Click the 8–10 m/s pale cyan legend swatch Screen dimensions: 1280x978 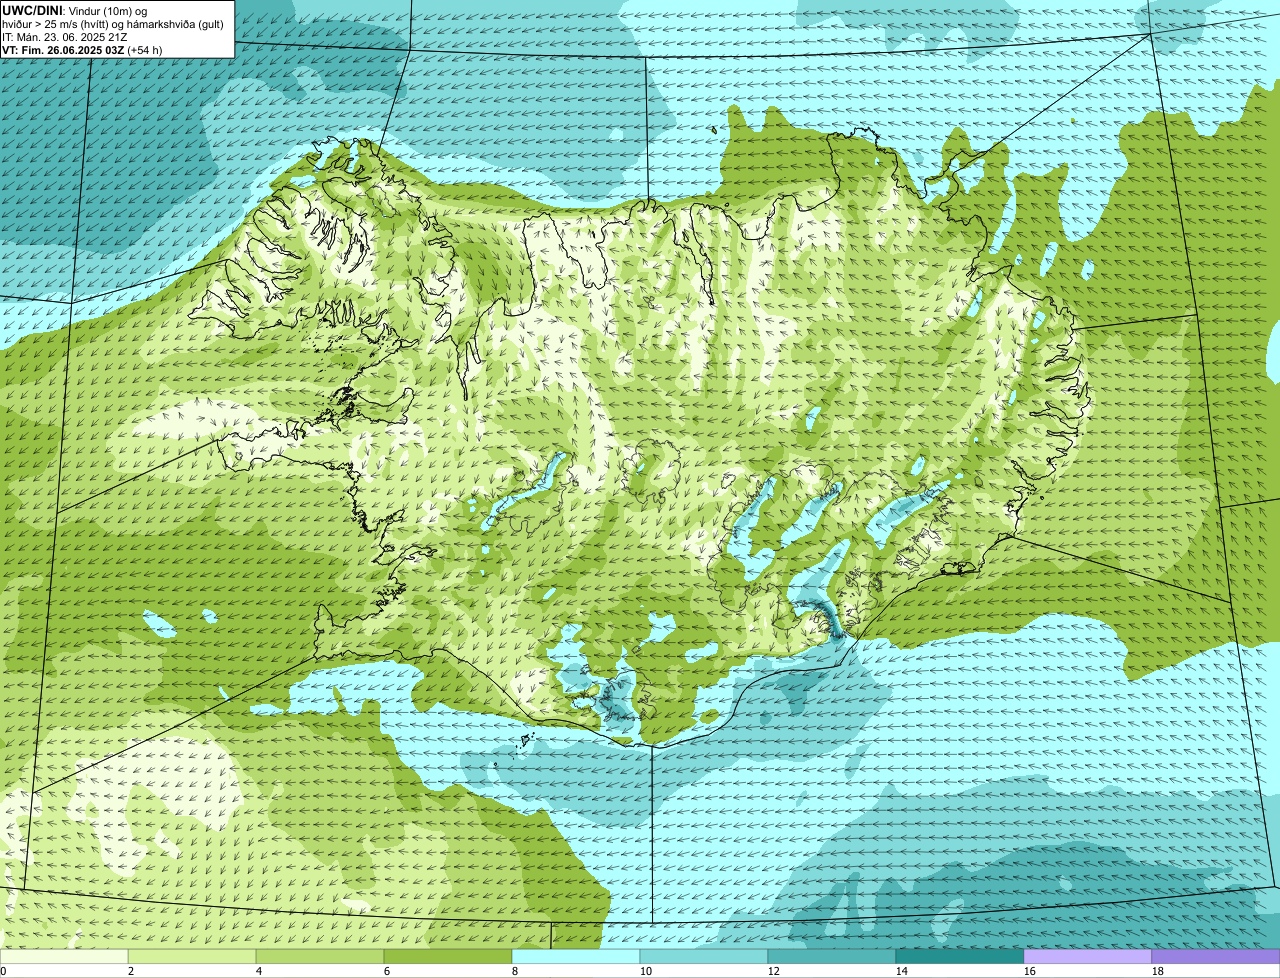pyautogui.click(x=576, y=957)
